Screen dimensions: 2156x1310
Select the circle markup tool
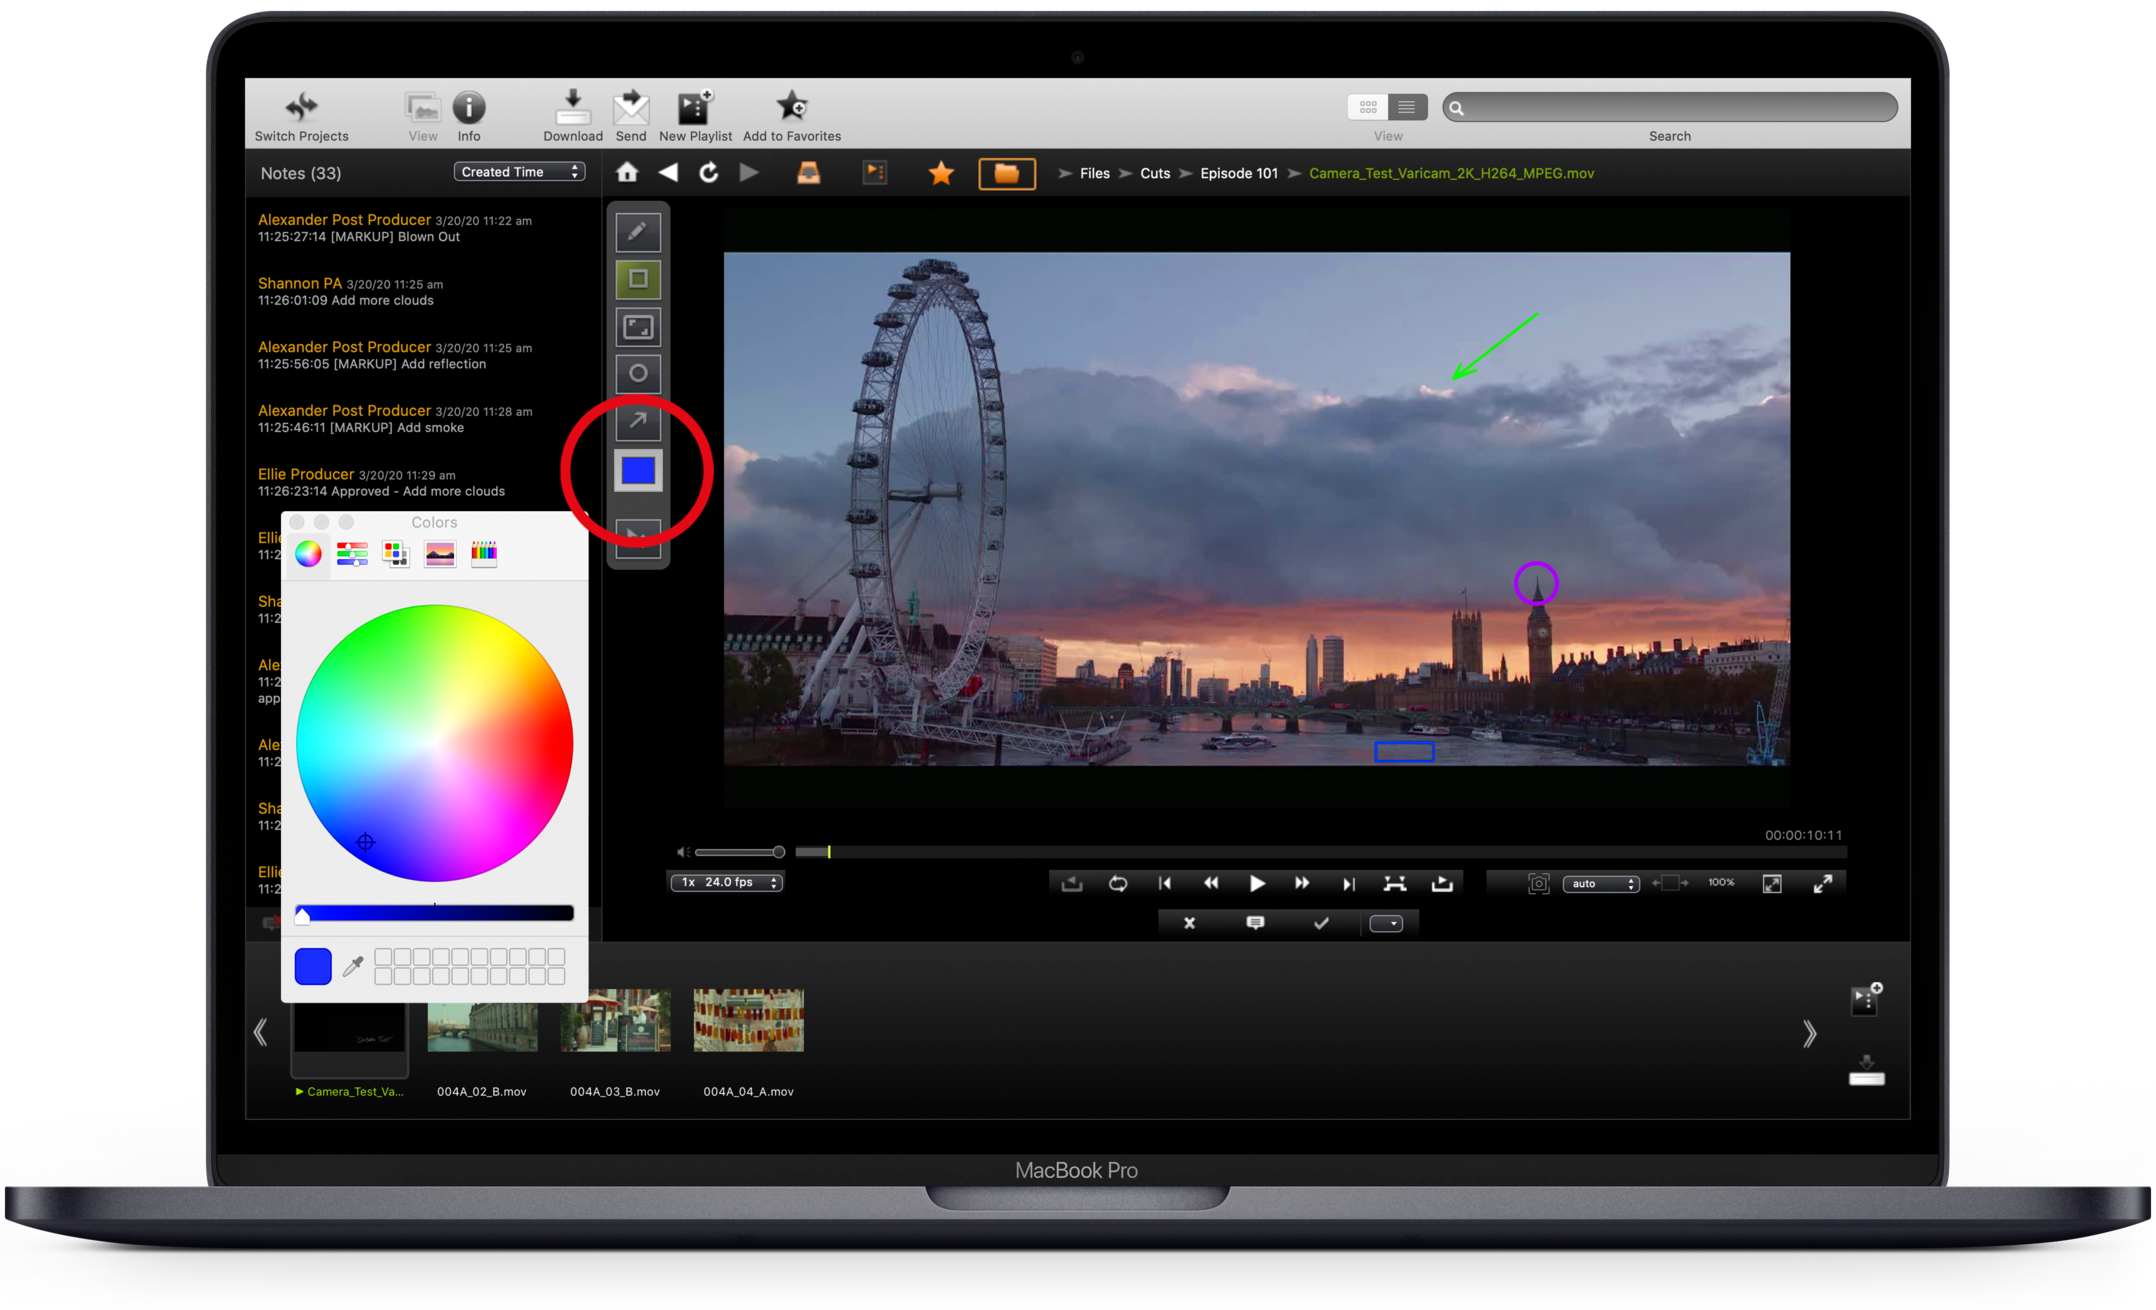coord(637,373)
